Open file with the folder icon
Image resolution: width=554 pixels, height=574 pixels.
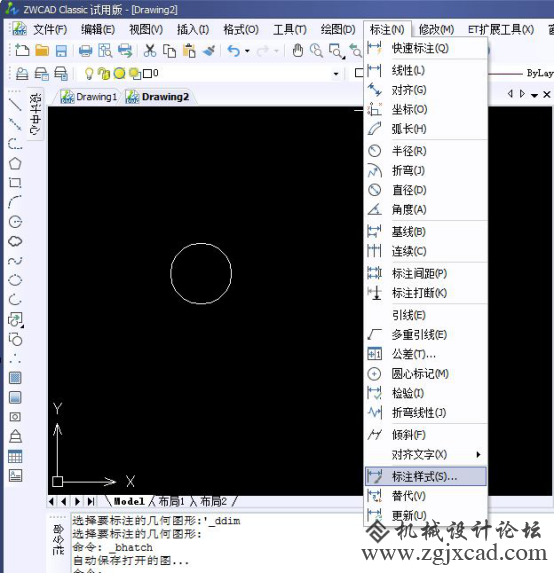click(x=42, y=50)
